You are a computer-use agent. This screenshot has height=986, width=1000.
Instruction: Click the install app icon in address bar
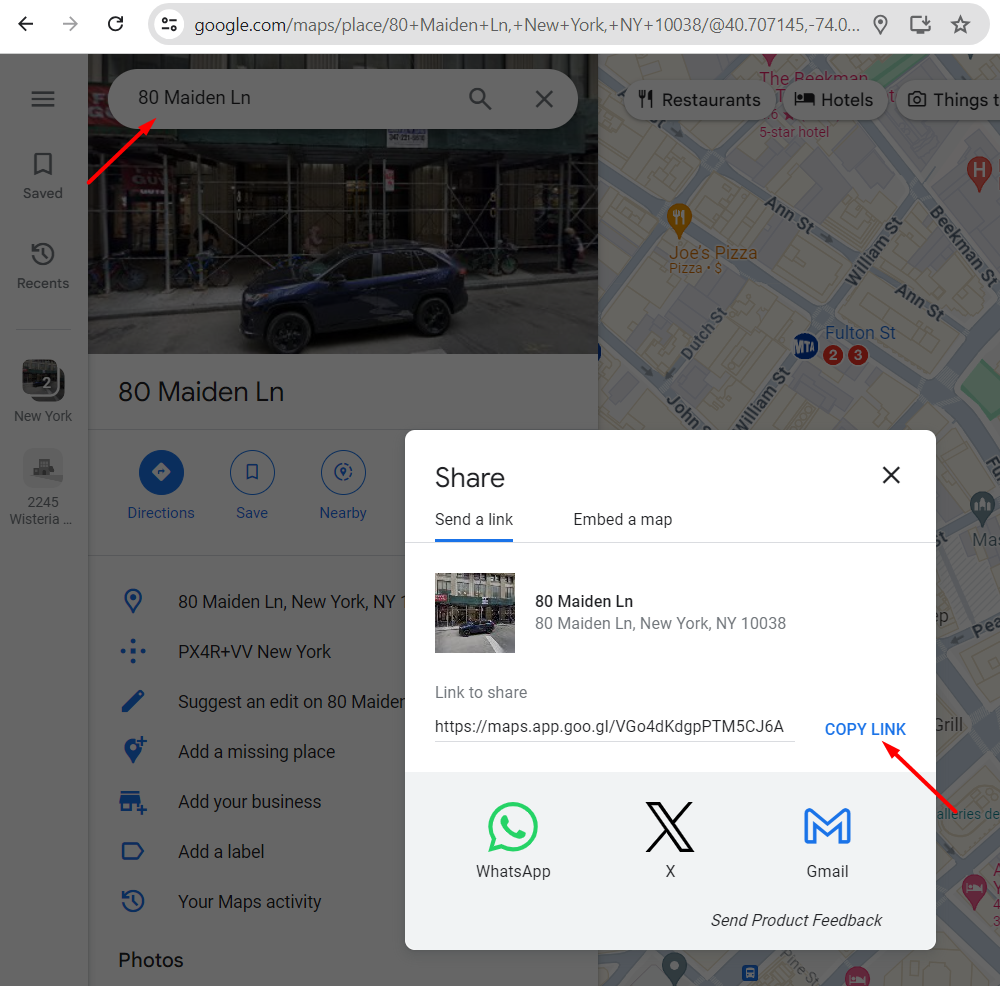920,25
